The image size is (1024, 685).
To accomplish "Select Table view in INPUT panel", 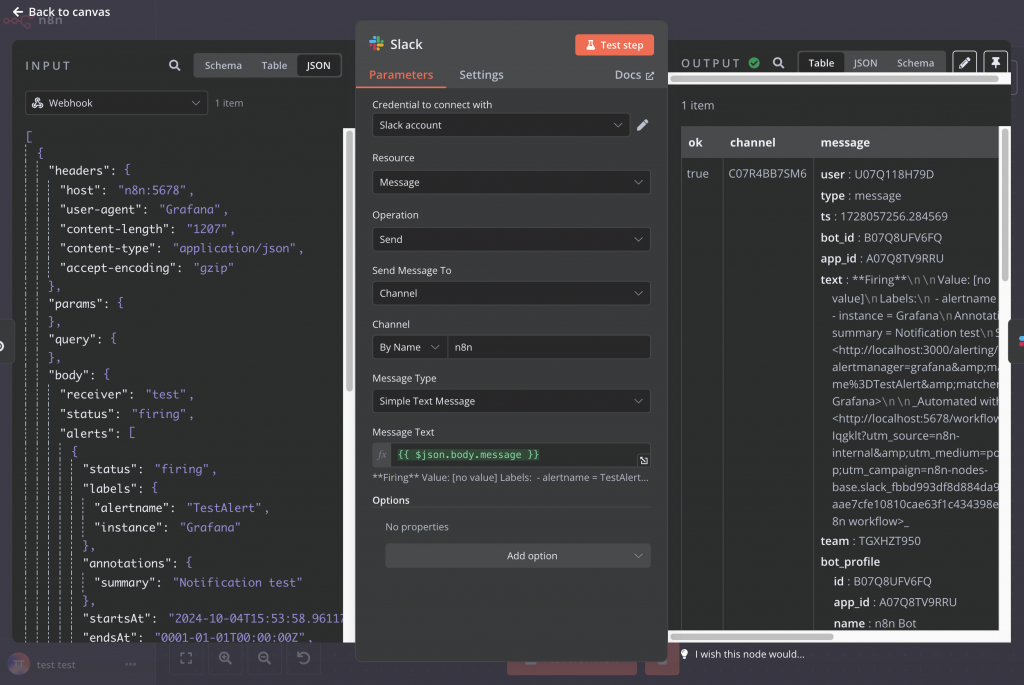I will pyautogui.click(x=274, y=65).
